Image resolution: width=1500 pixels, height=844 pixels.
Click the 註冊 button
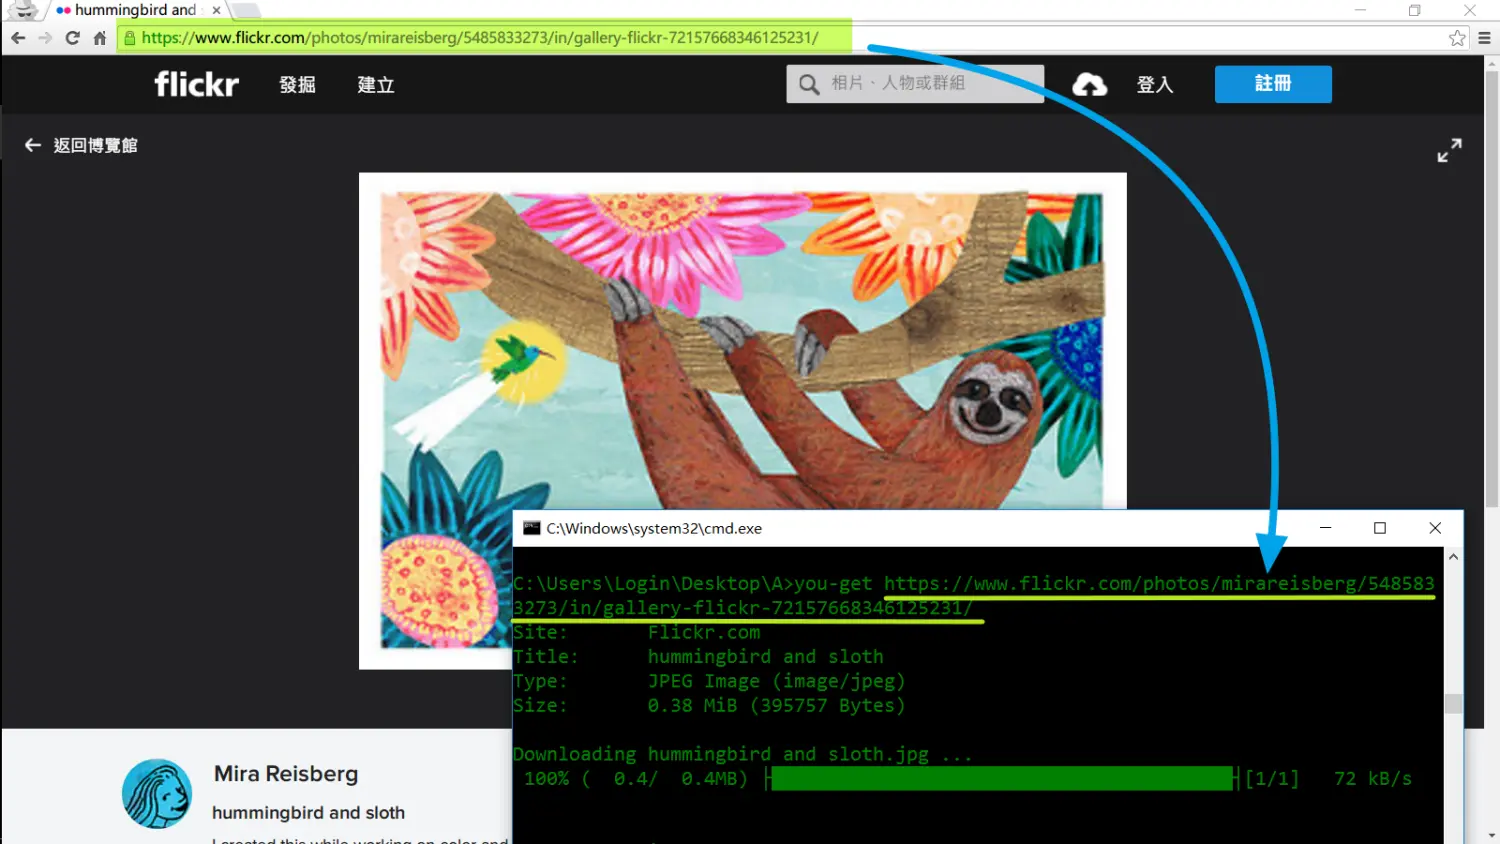pyautogui.click(x=1273, y=84)
